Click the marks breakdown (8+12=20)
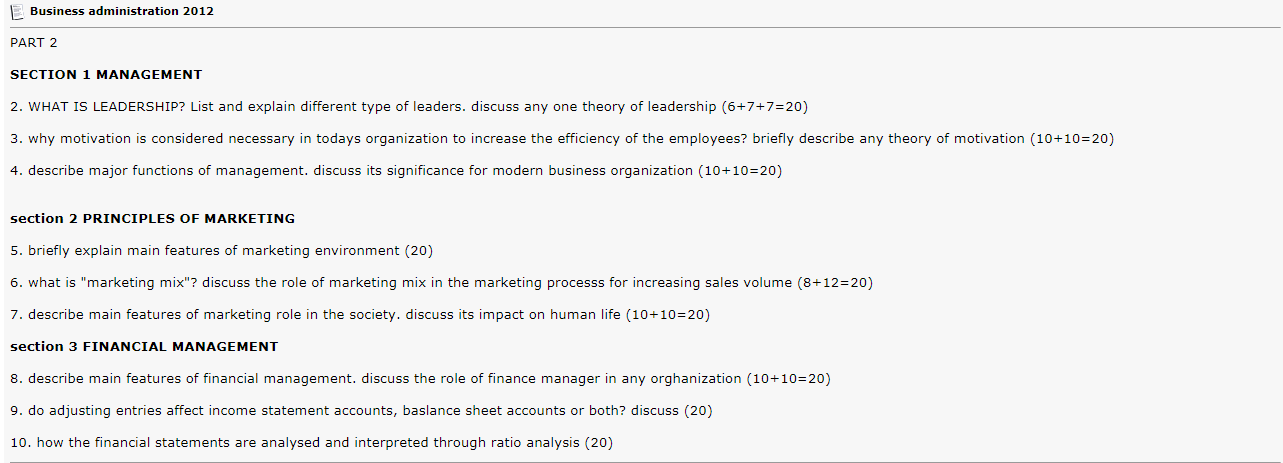 tap(835, 283)
